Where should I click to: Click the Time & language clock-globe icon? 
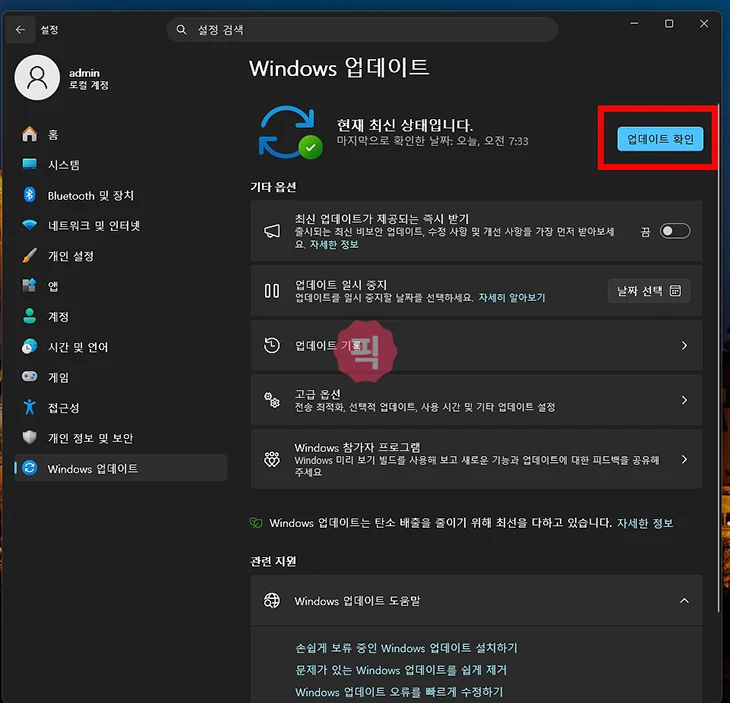click(x=29, y=346)
